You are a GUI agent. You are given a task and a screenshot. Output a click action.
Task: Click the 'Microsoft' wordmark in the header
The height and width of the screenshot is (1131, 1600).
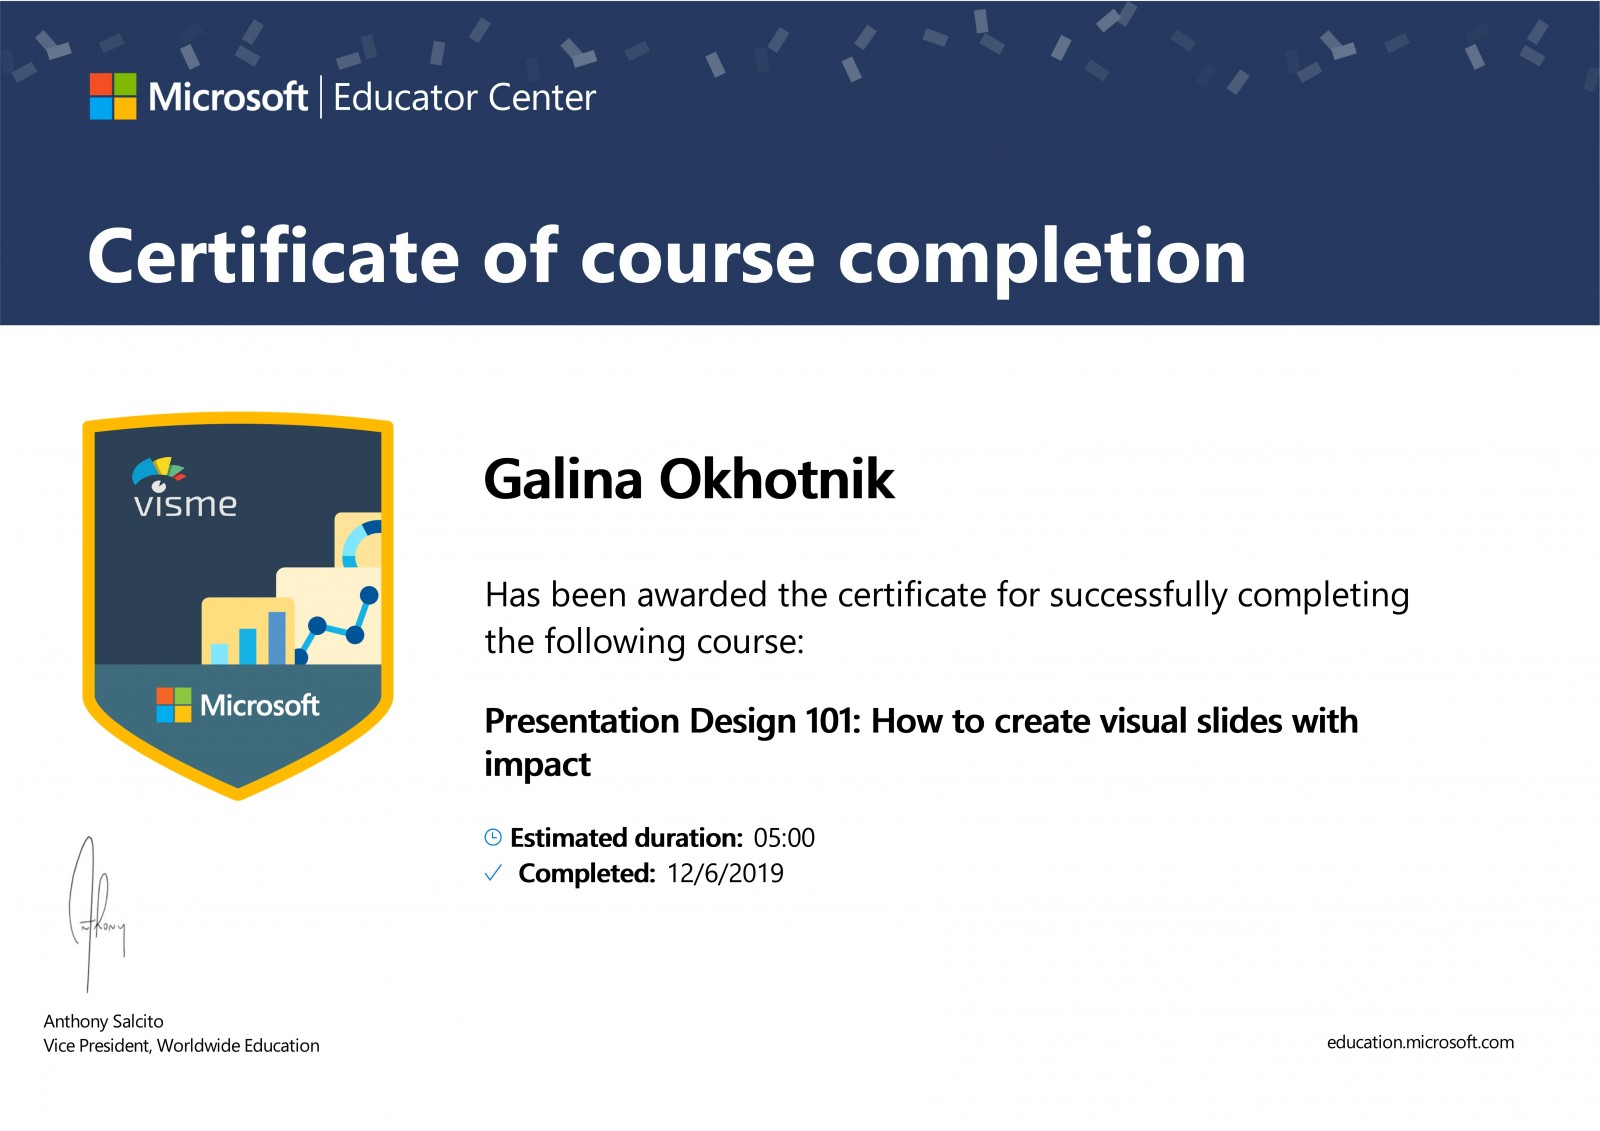(x=228, y=97)
